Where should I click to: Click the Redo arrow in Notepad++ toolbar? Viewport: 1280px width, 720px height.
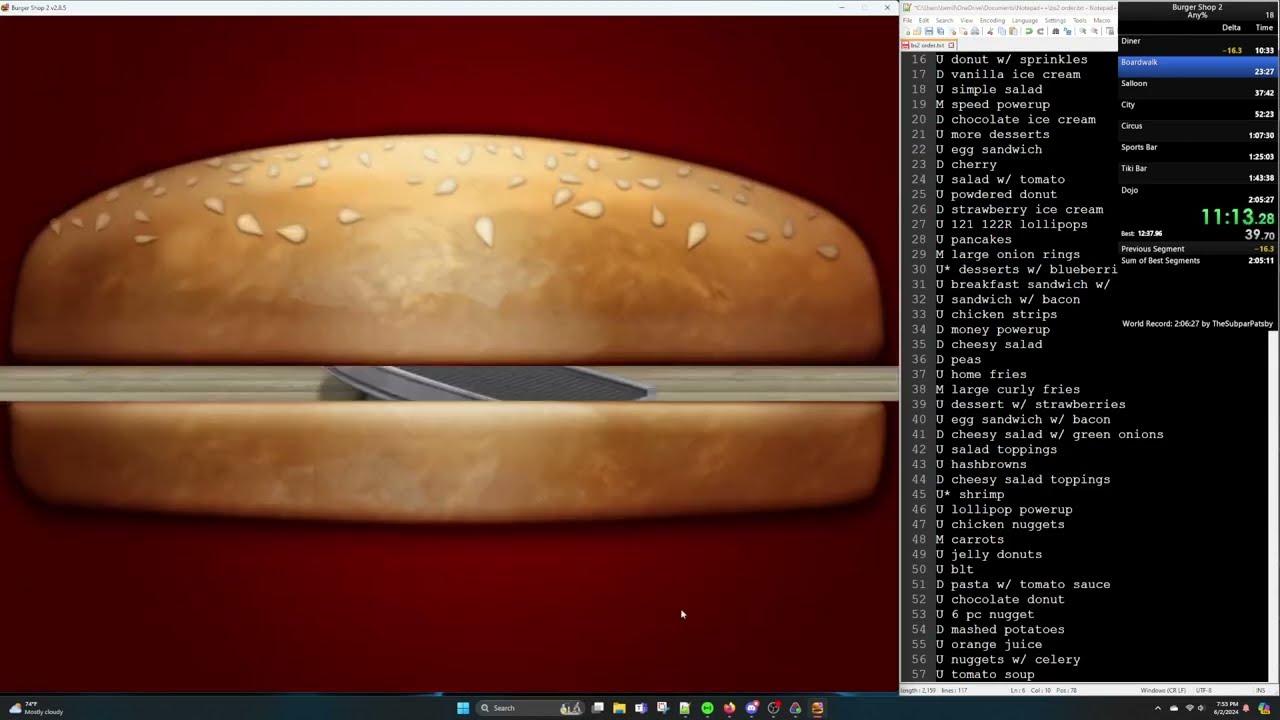coord(1041,31)
